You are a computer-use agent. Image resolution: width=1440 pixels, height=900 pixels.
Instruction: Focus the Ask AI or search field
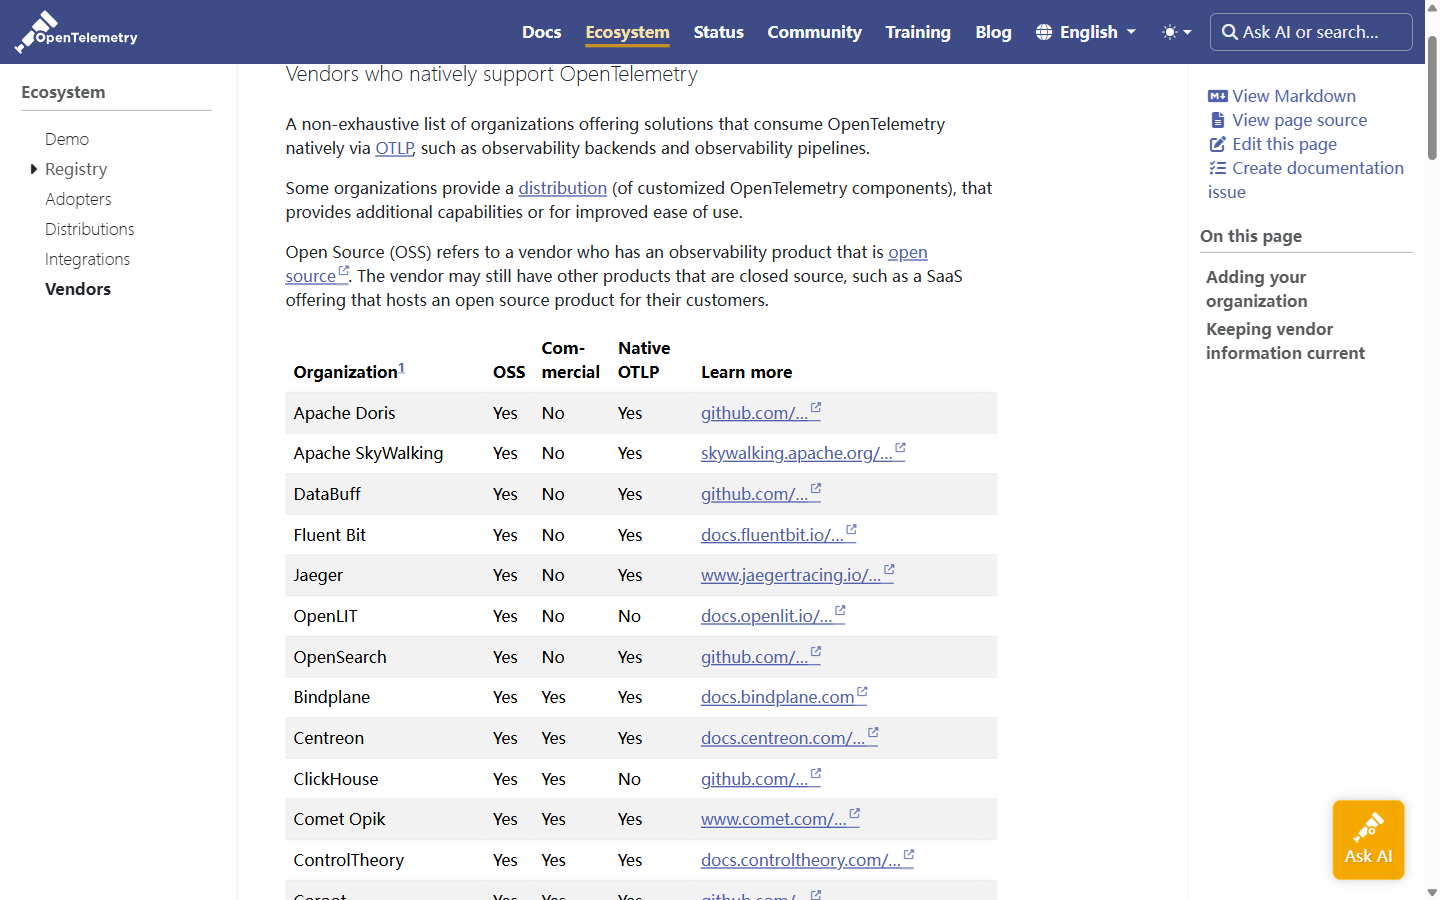coord(1311,32)
